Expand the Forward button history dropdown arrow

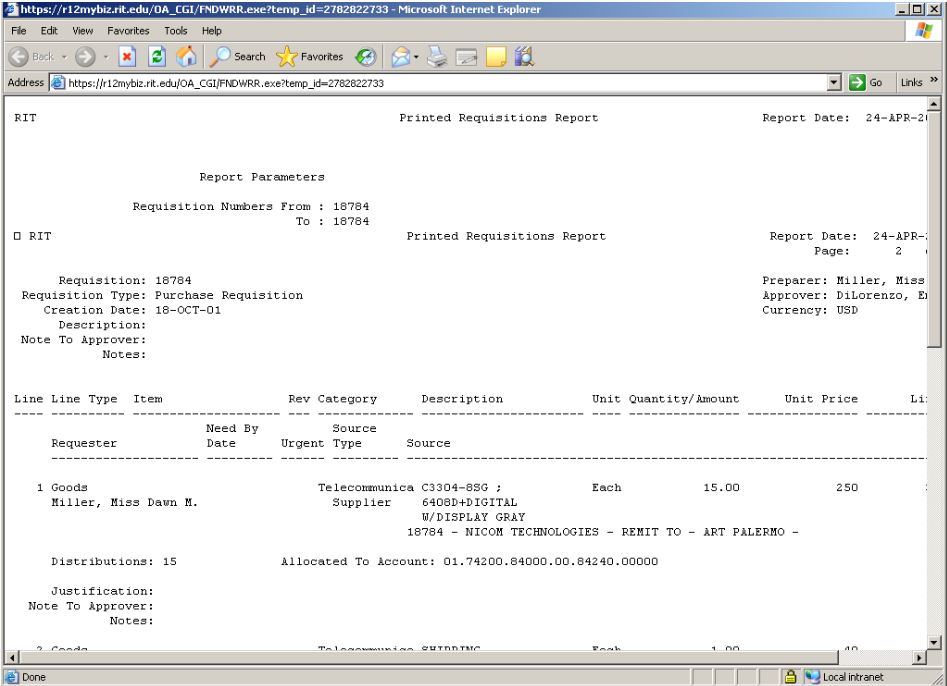click(x=105, y=57)
